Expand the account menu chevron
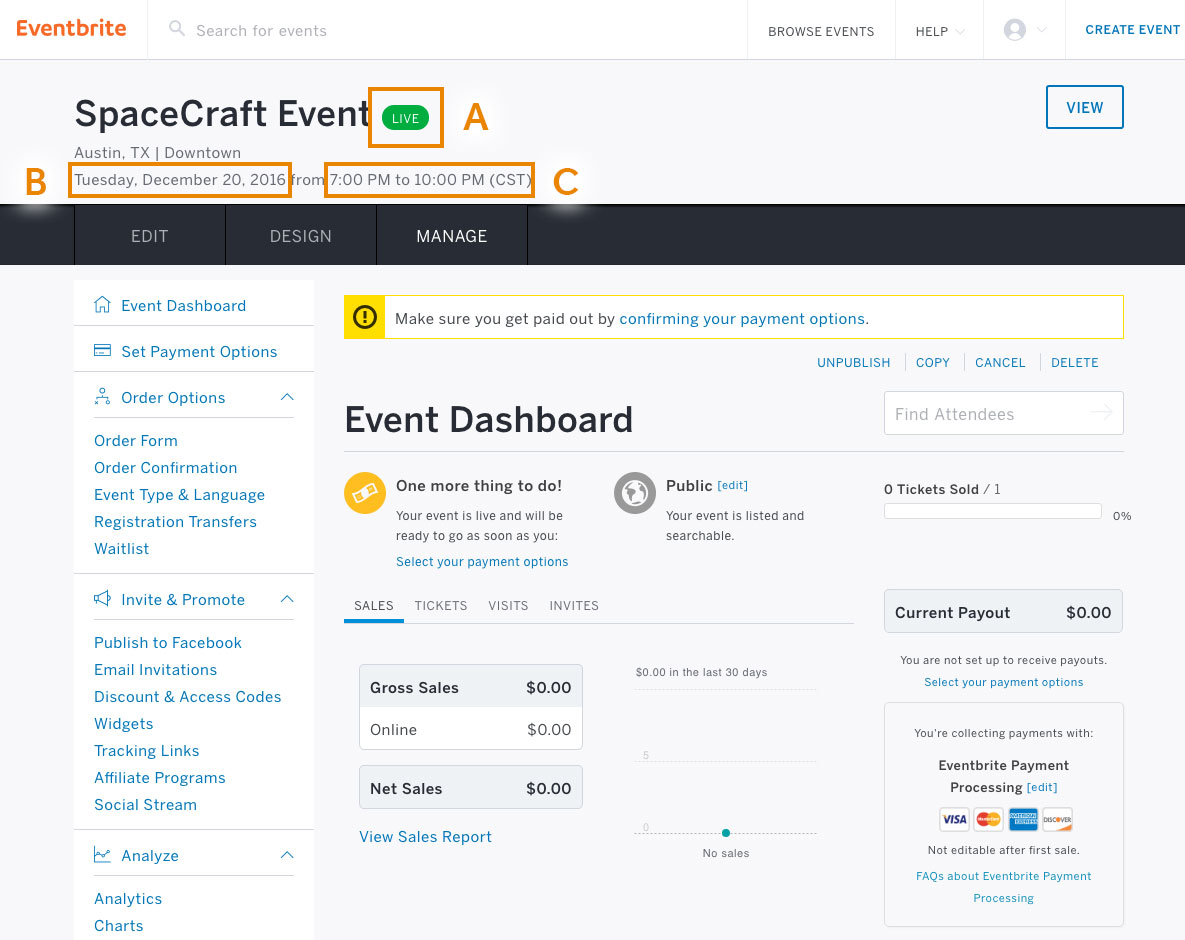The width and height of the screenshot is (1185, 940). click(x=1042, y=30)
